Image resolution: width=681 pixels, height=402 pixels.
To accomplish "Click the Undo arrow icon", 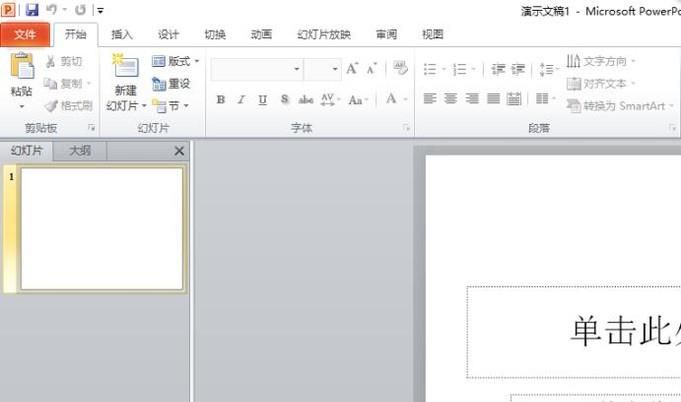I will (x=52, y=10).
